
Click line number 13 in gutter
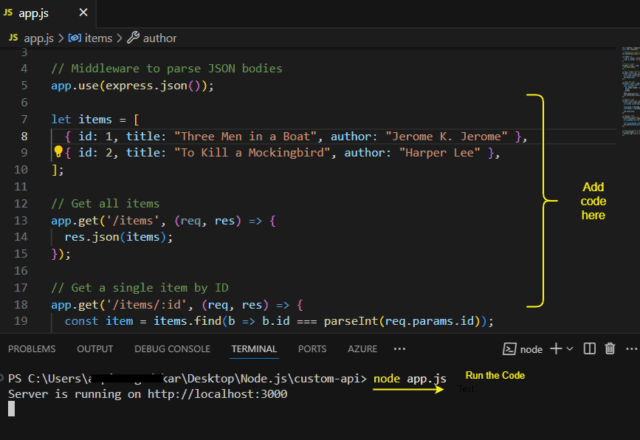click(21, 220)
